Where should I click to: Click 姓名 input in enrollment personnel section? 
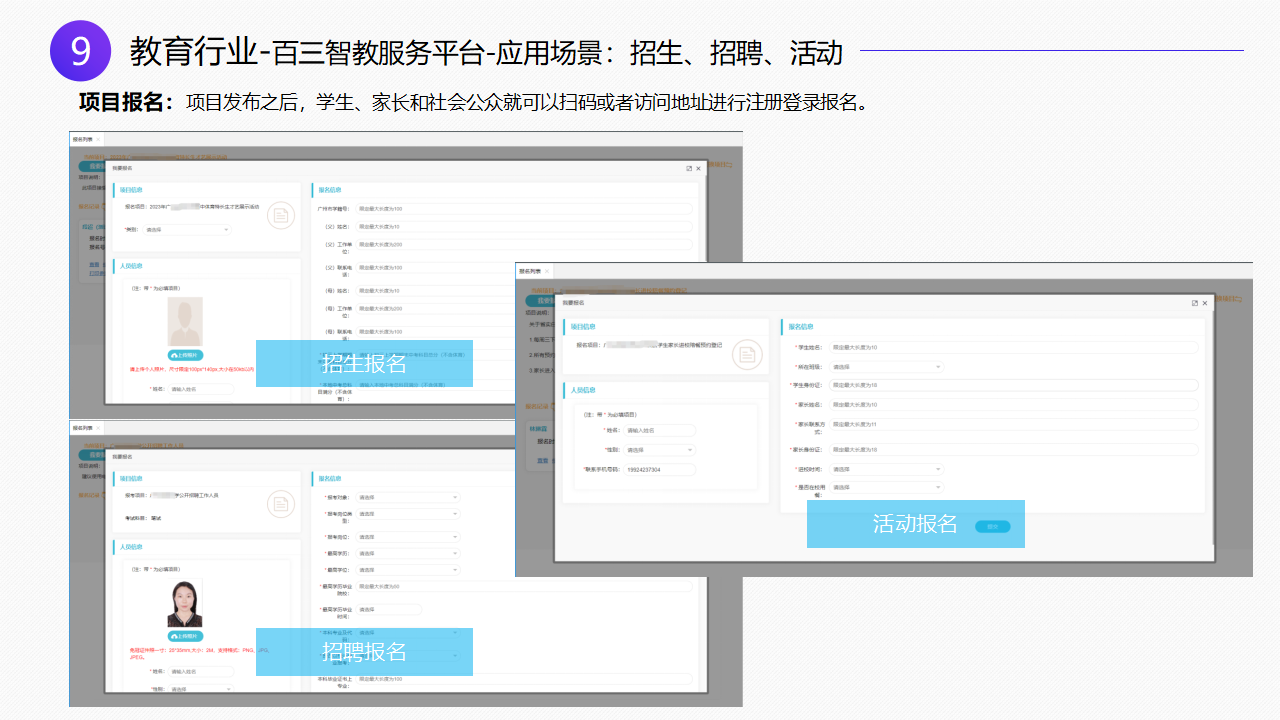[201, 389]
